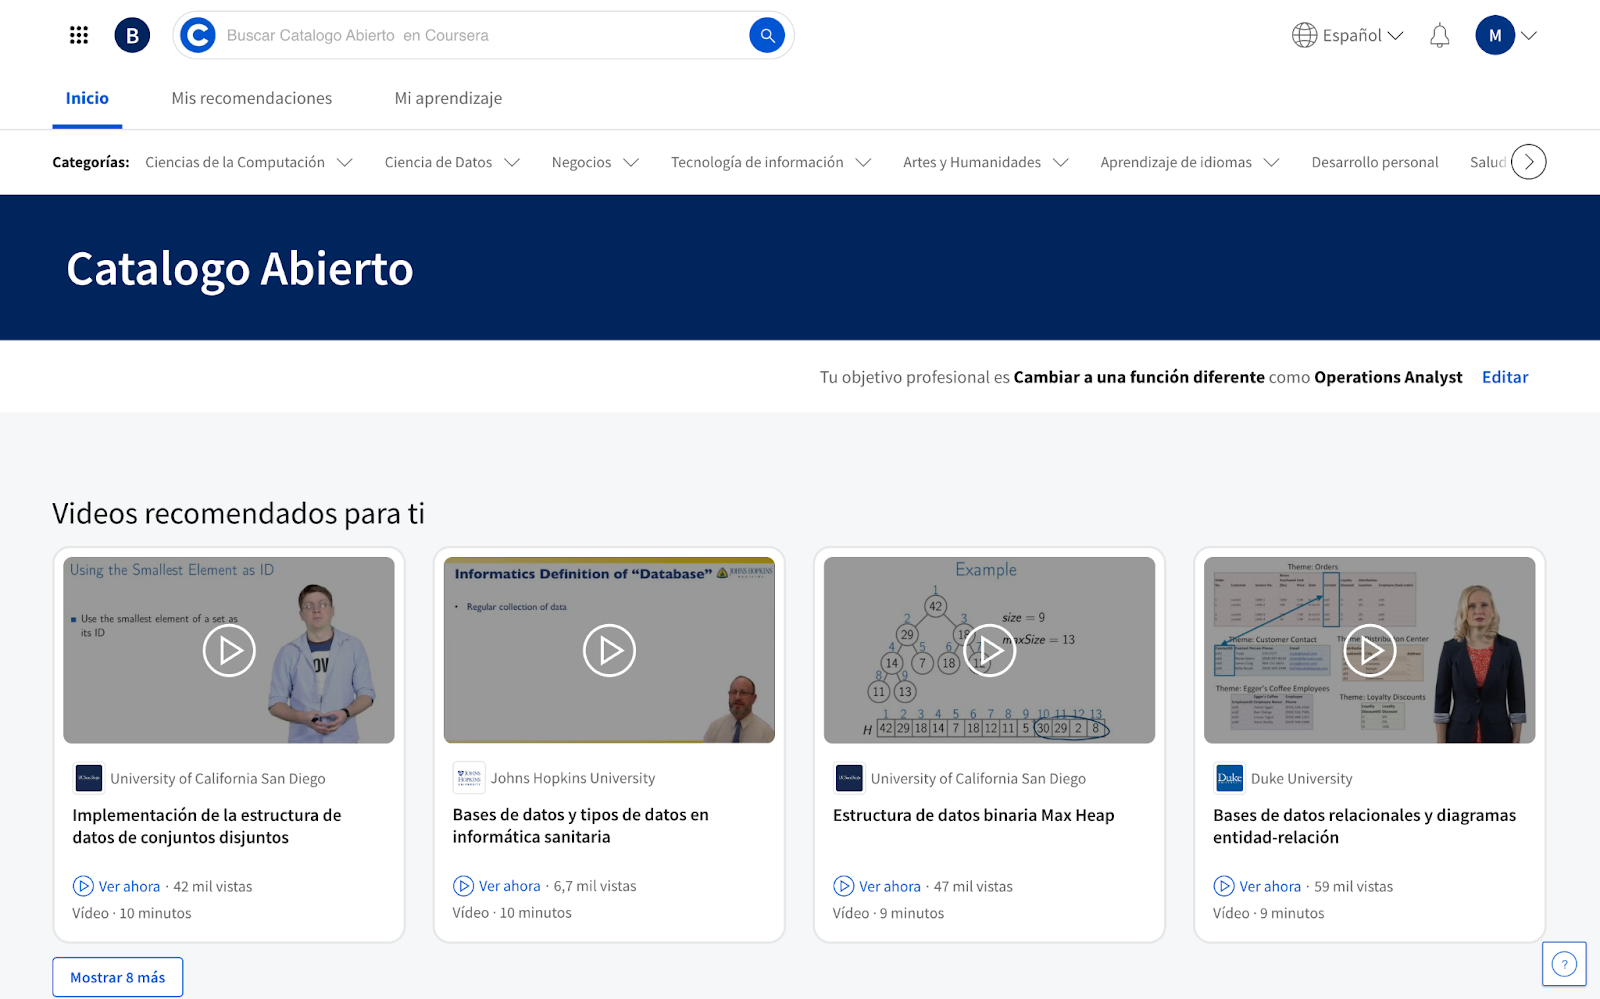
Task: Switch to Mi aprendizaje tab
Action: pyautogui.click(x=448, y=98)
